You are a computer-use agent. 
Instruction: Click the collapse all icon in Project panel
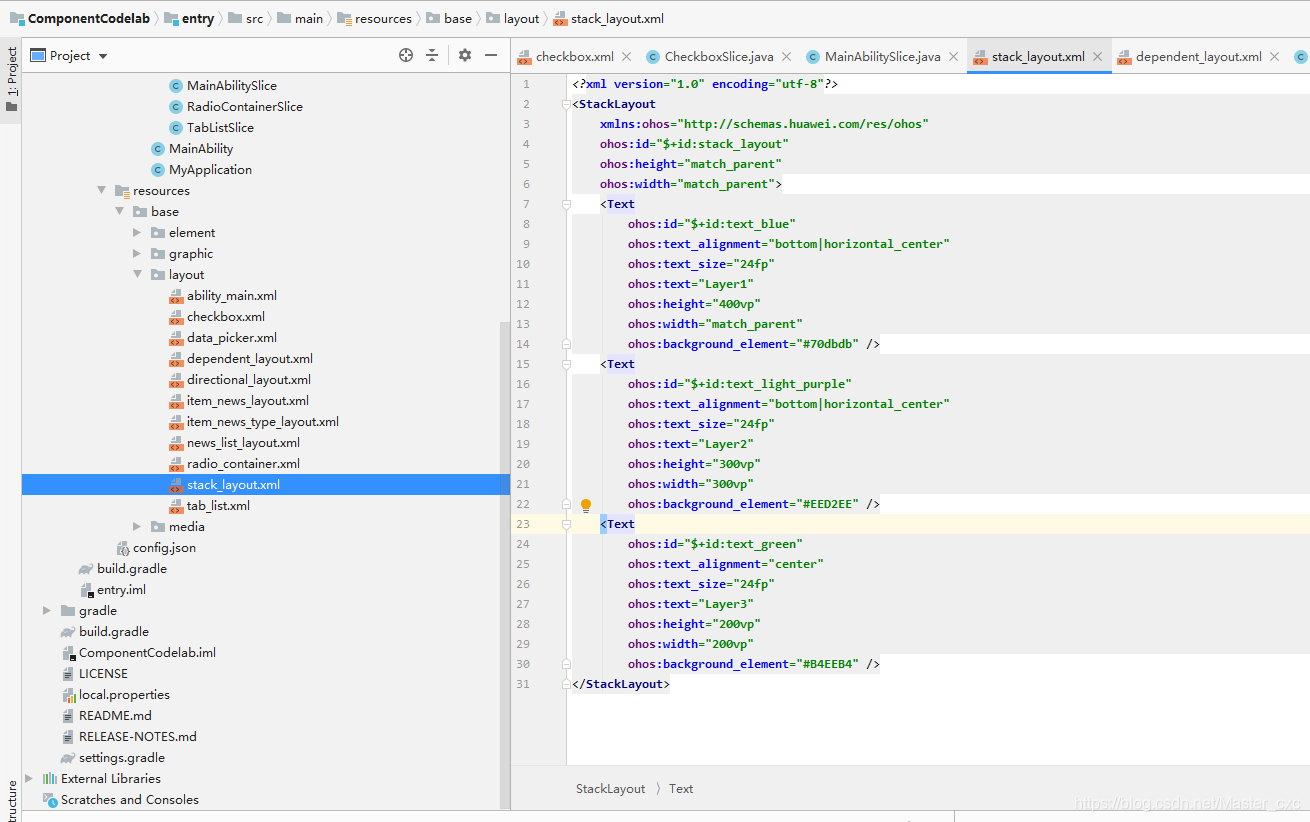432,56
